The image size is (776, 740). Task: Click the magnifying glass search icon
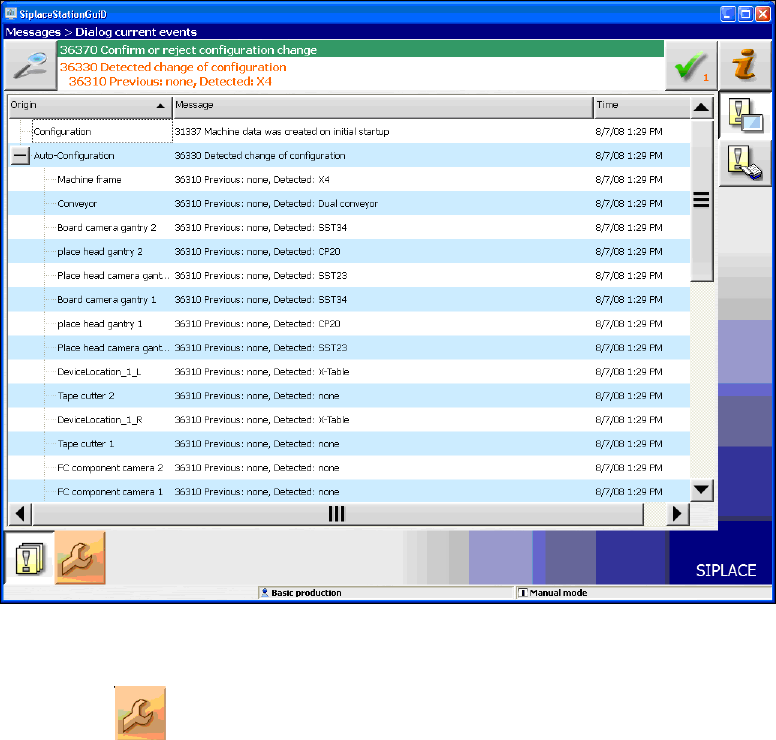point(30,65)
